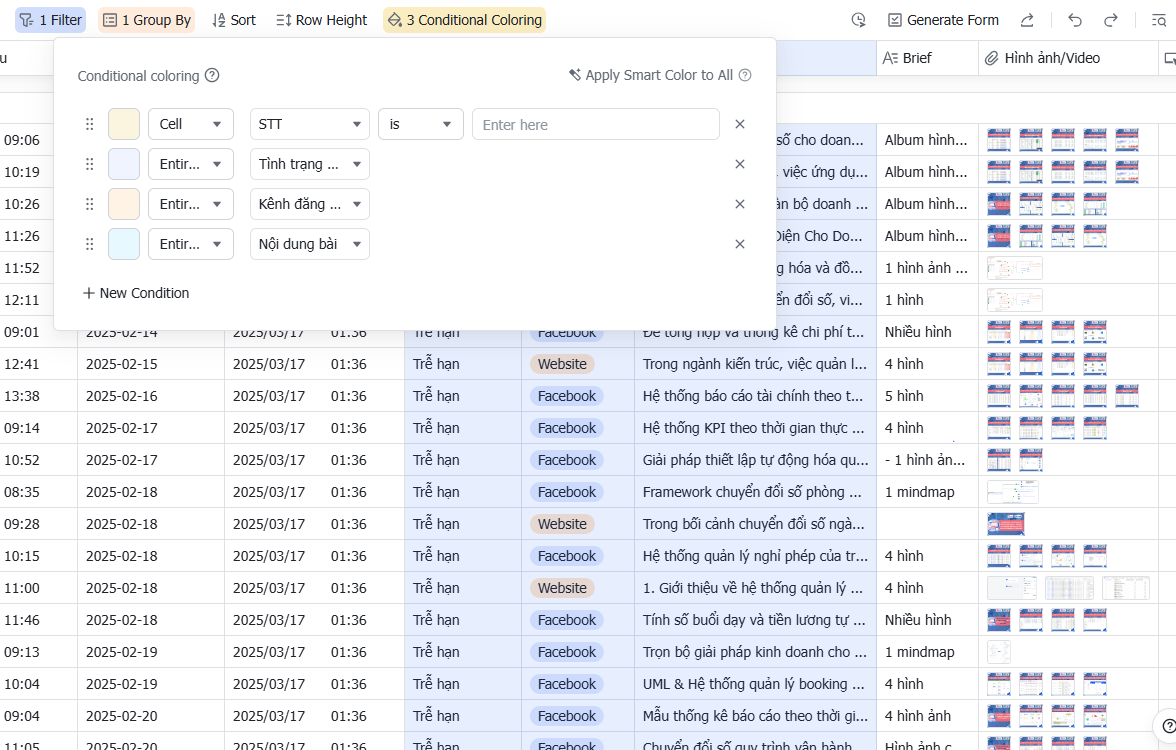Click drag handle of Nội dung bài condition

(x=89, y=244)
